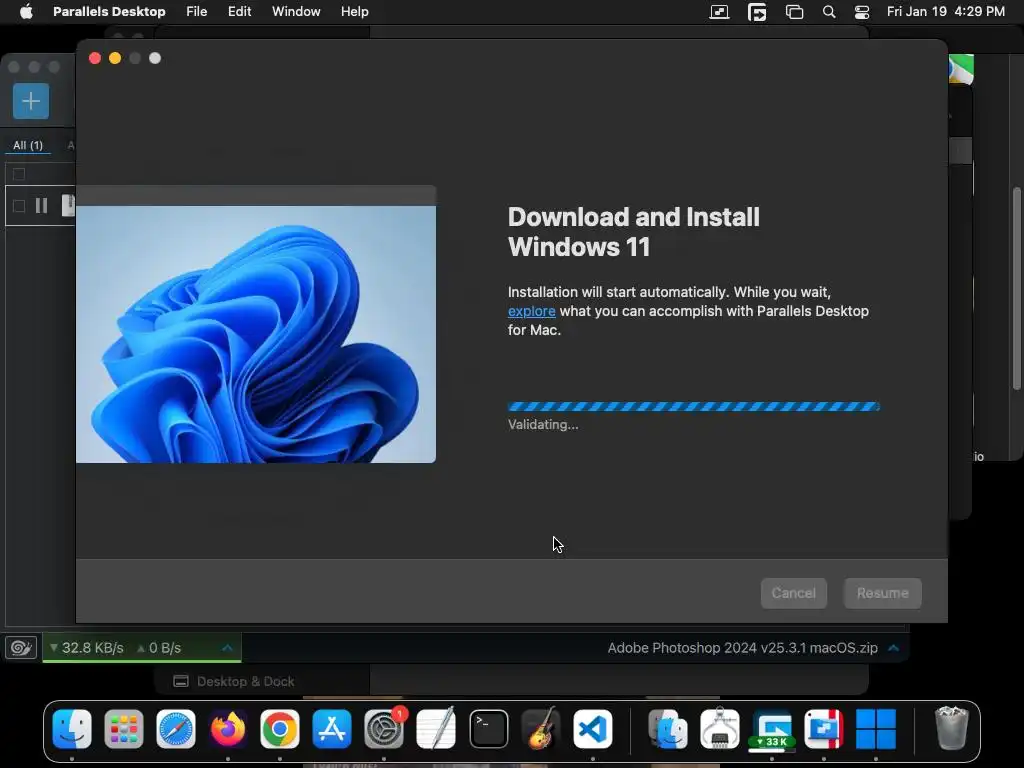Open the Edit menu

(x=239, y=12)
